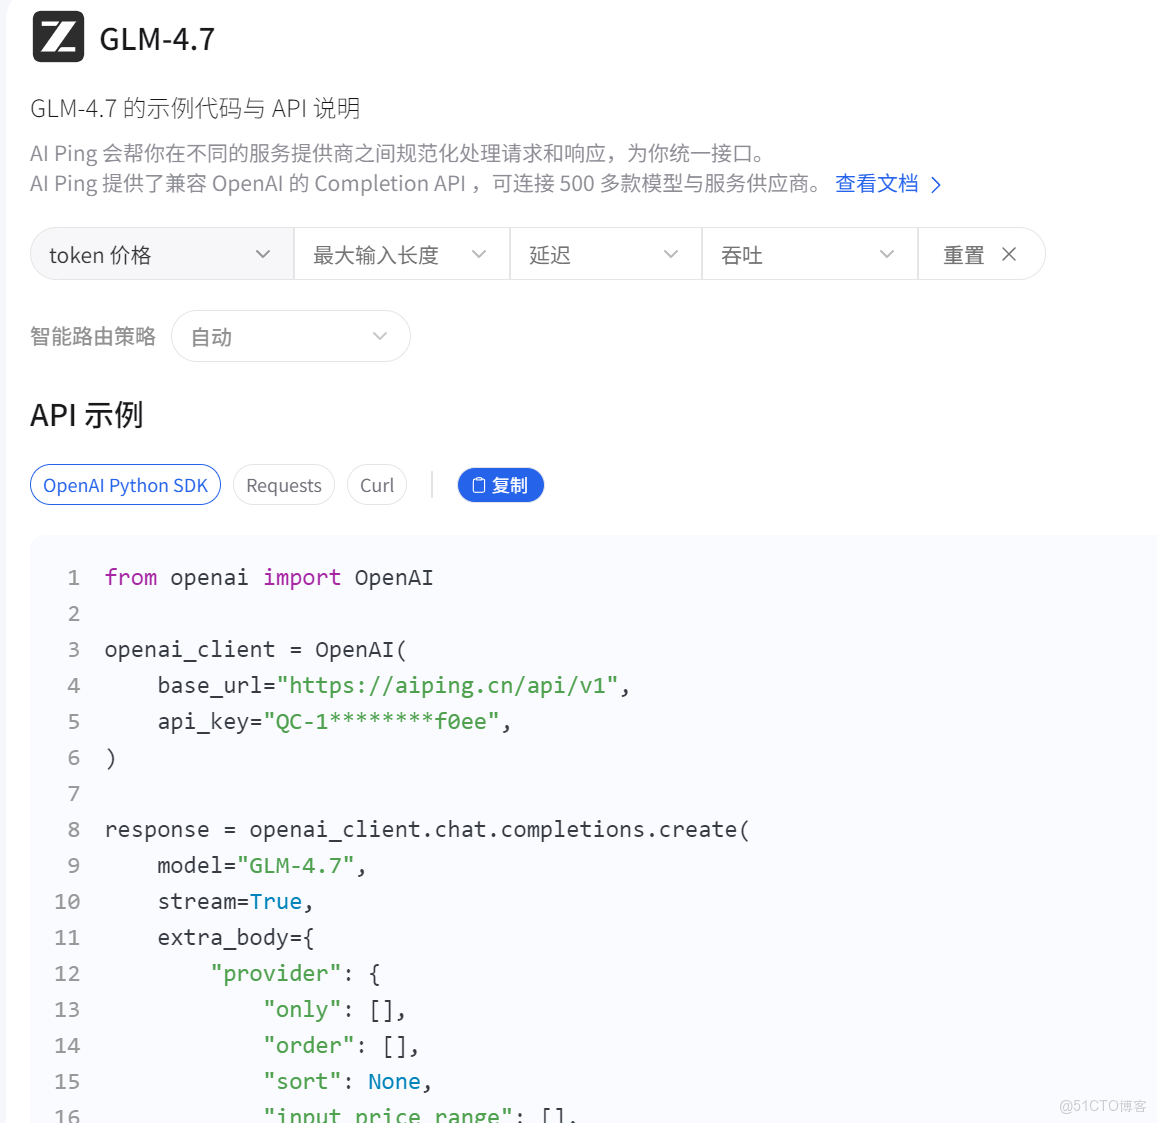Click the X icon beside 重置
This screenshot has height=1123, width=1157.
(1009, 255)
